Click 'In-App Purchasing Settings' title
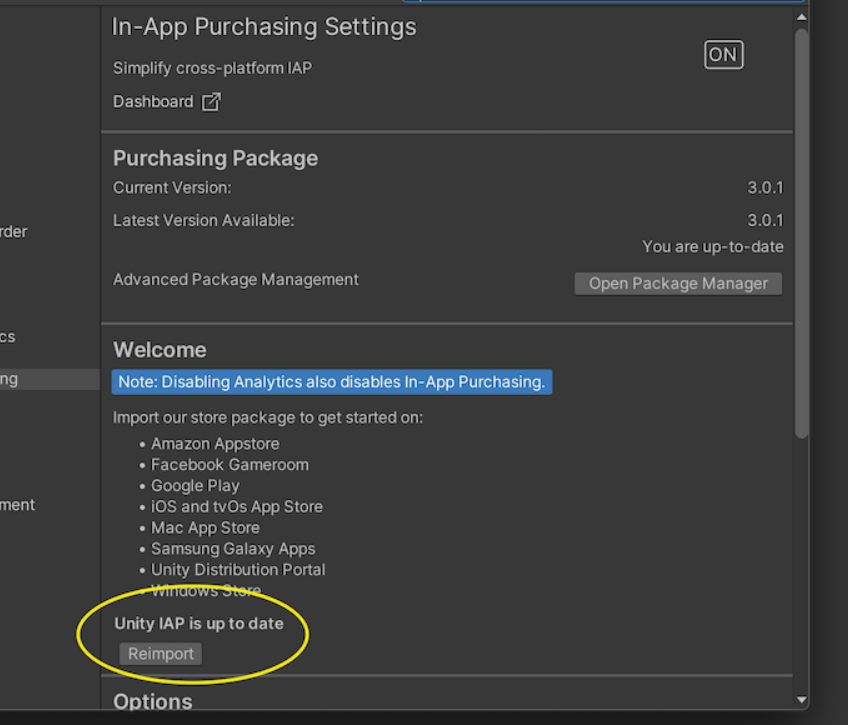The image size is (848, 725). click(264, 27)
